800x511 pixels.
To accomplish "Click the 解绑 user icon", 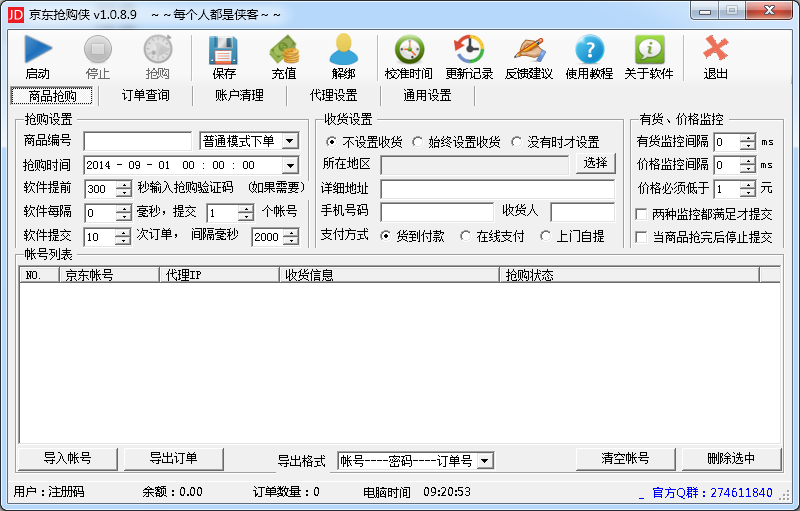I will (x=343, y=49).
